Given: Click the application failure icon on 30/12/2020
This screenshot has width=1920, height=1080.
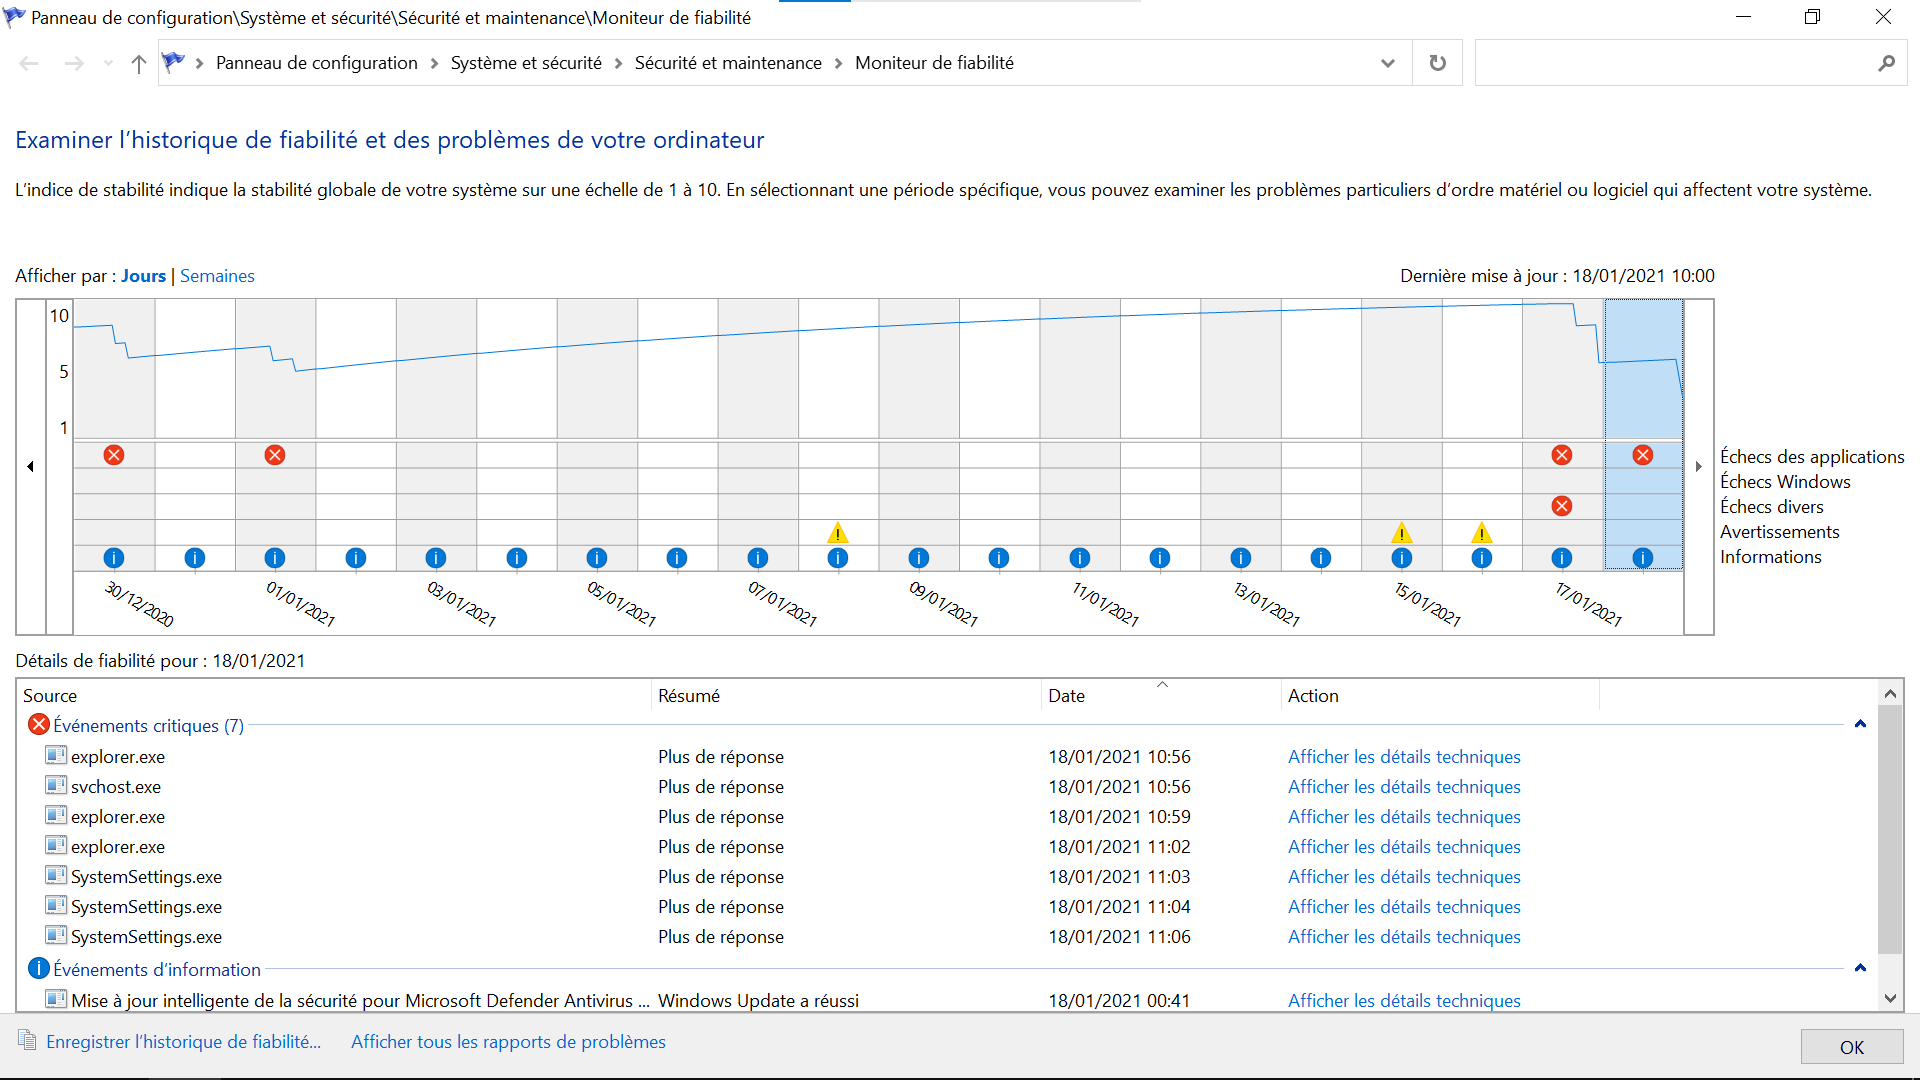Looking at the screenshot, I should 114,455.
